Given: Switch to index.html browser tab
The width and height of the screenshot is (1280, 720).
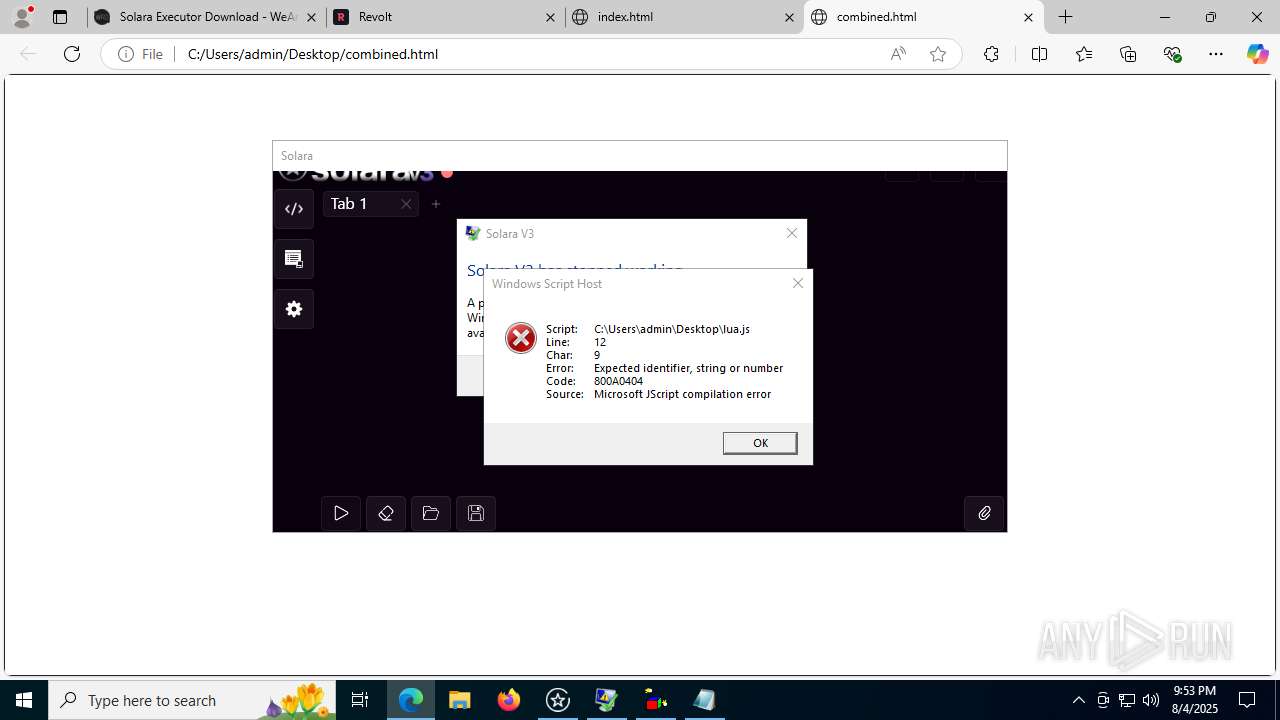Looking at the screenshot, I should click(683, 17).
